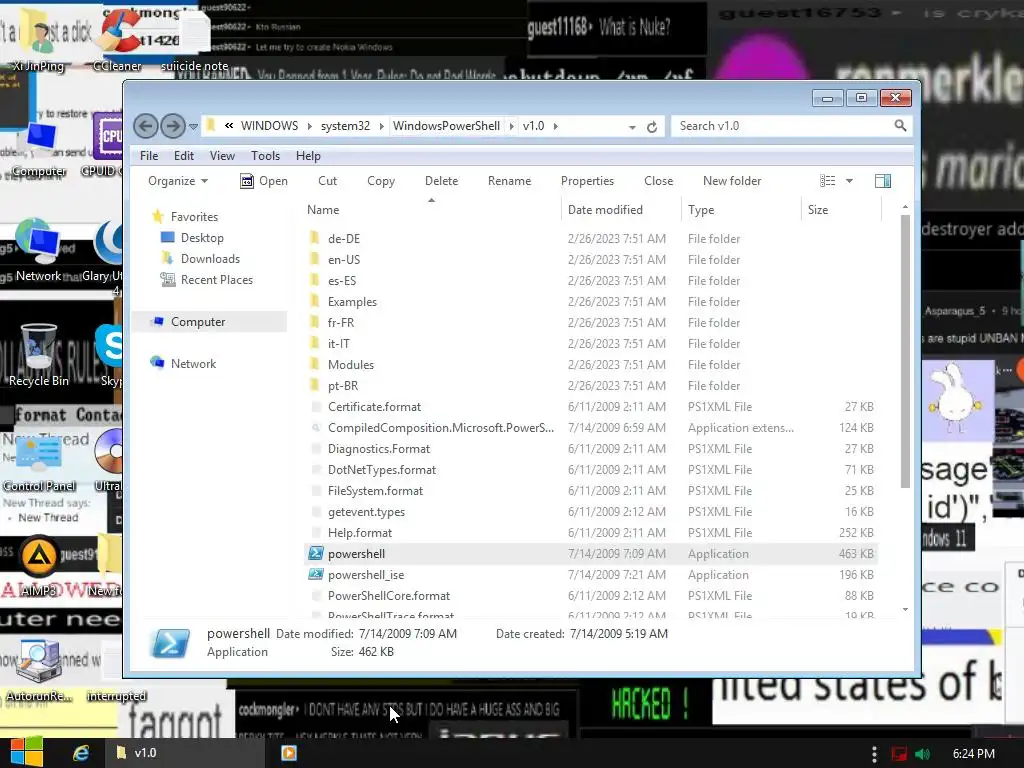Image resolution: width=1024 pixels, height=768 pixels.
Task: Sort by the Name column header
Action: [x=431, y=210]
